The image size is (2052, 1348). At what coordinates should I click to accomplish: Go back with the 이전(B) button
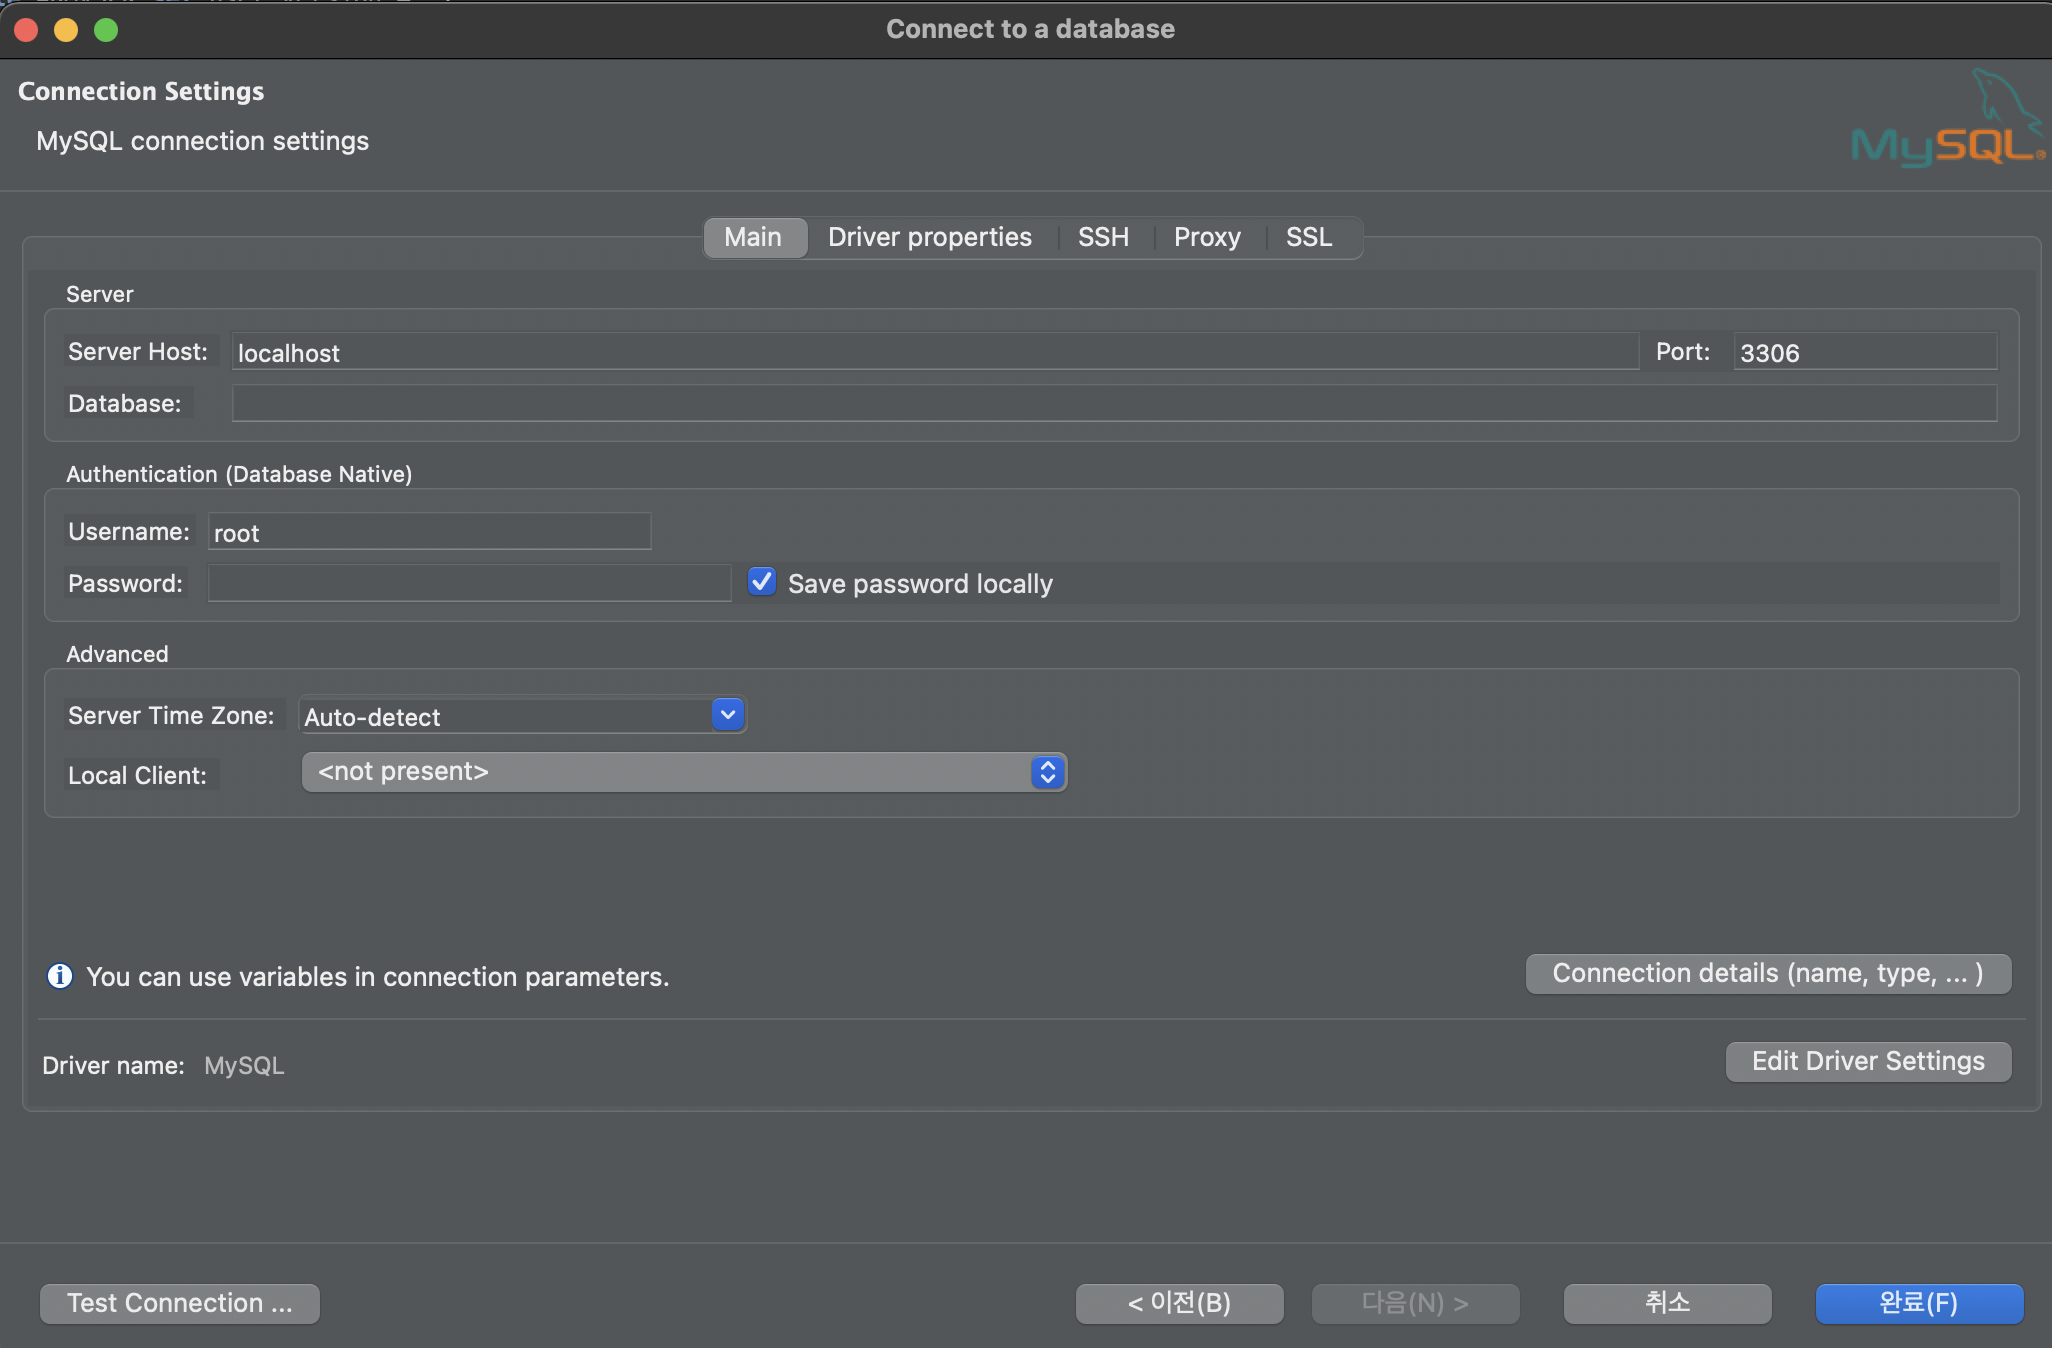[x=1179, y=1303]
